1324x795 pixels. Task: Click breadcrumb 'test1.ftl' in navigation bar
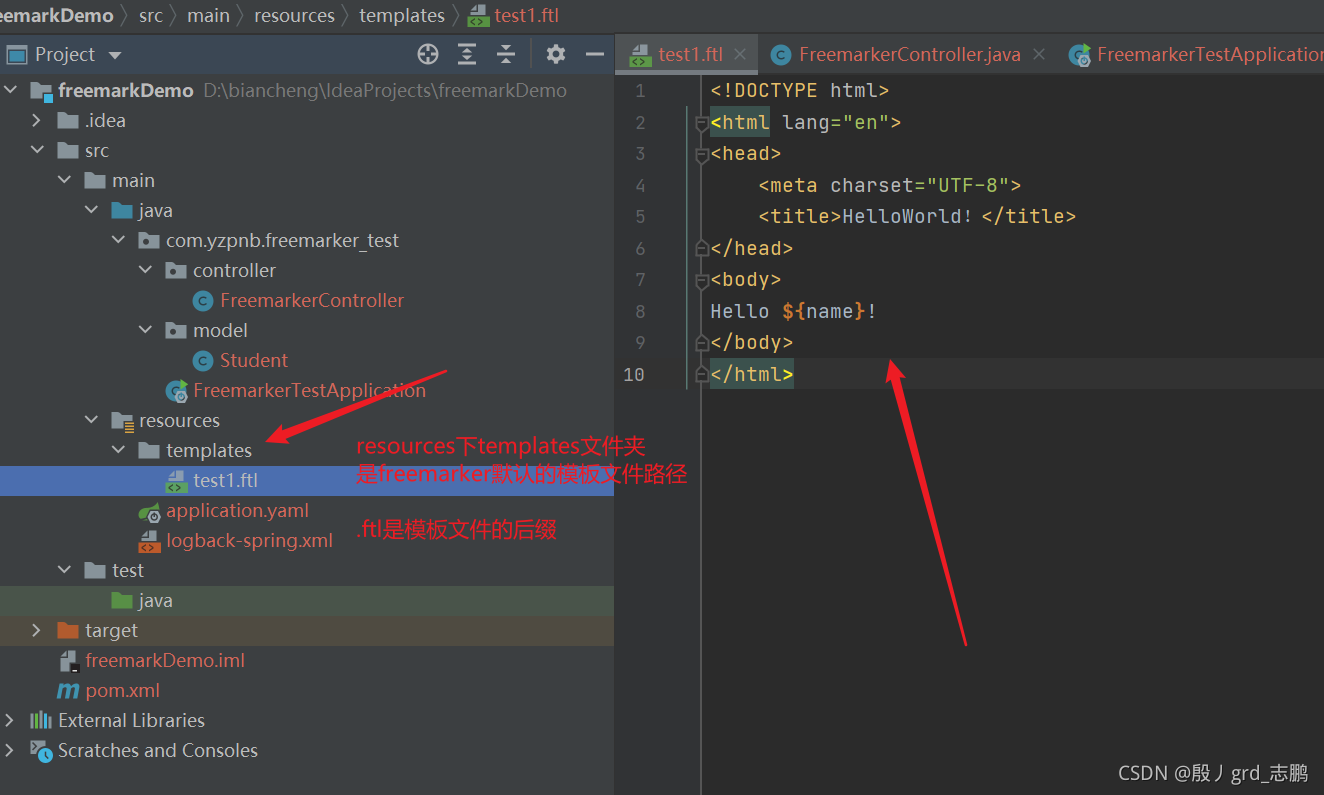pyautogui.click(x=529, y=15)
